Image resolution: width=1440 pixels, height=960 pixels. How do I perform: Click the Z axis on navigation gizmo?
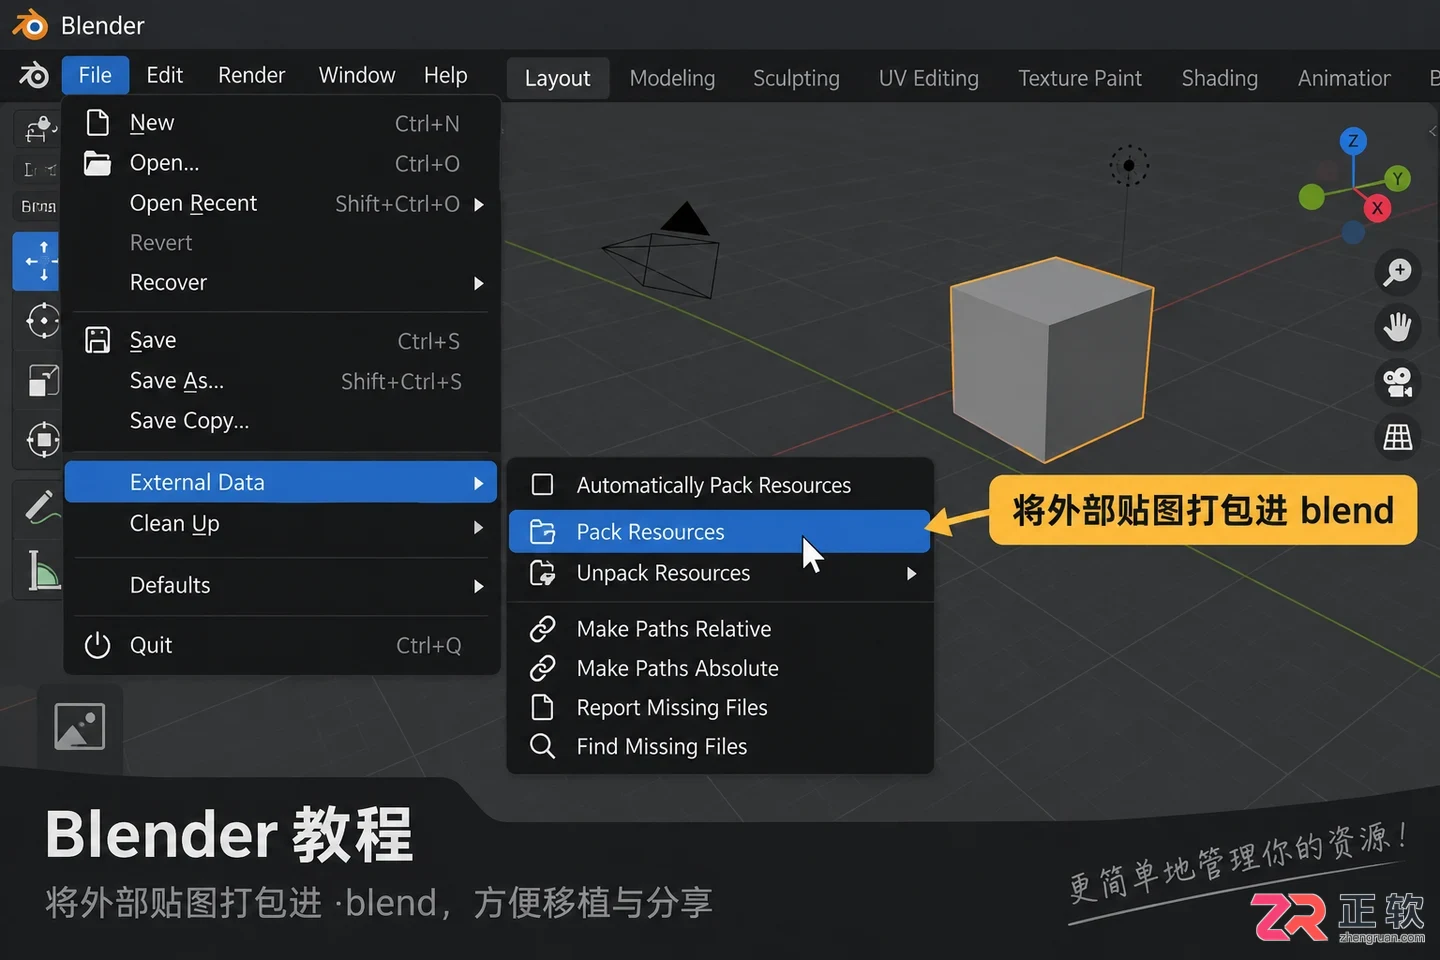pos(1353,141)
